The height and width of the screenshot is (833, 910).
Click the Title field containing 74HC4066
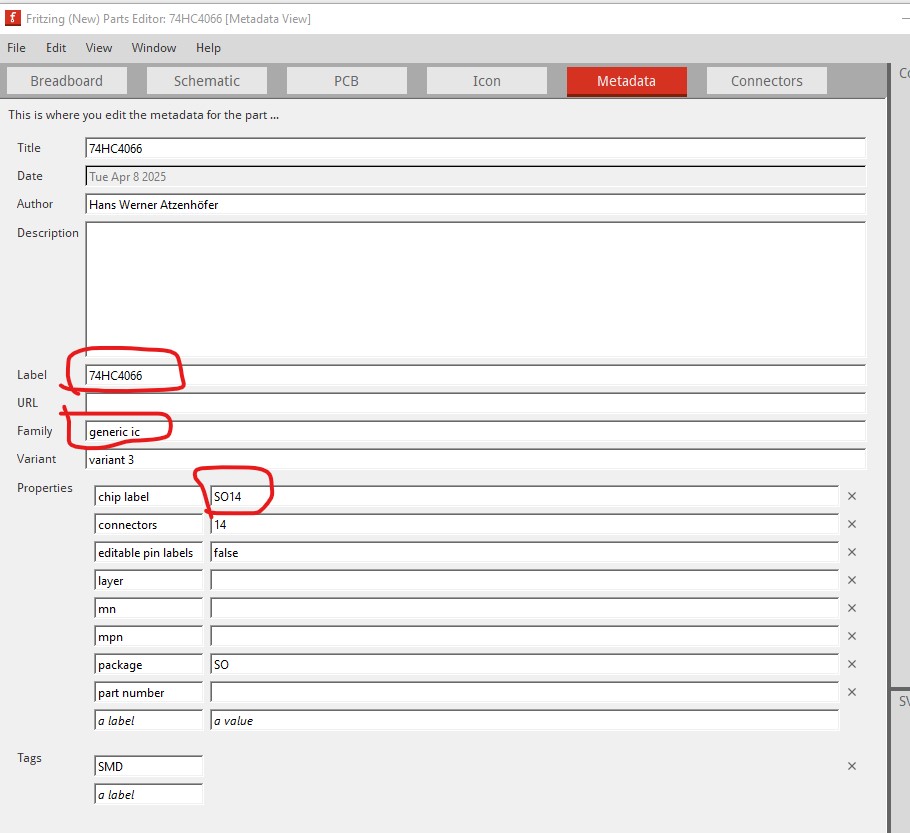475,148
